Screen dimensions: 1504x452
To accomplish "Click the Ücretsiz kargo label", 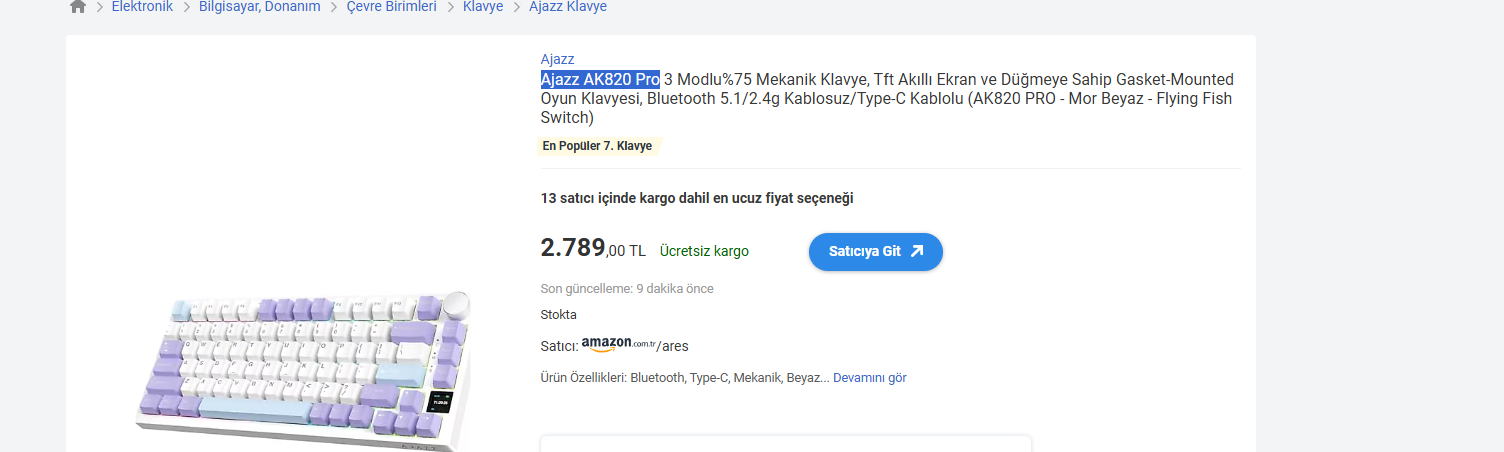I will click(x=704, y=251).
